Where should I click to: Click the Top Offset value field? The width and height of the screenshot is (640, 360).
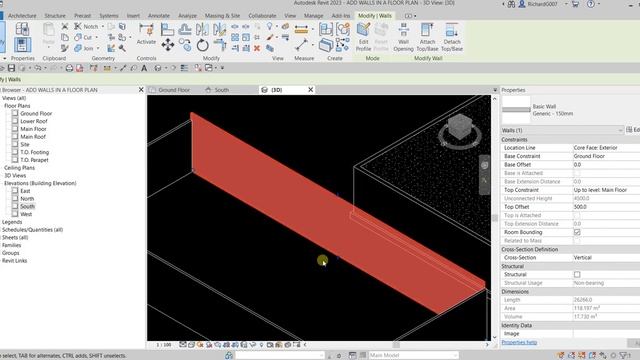point(606,207)
